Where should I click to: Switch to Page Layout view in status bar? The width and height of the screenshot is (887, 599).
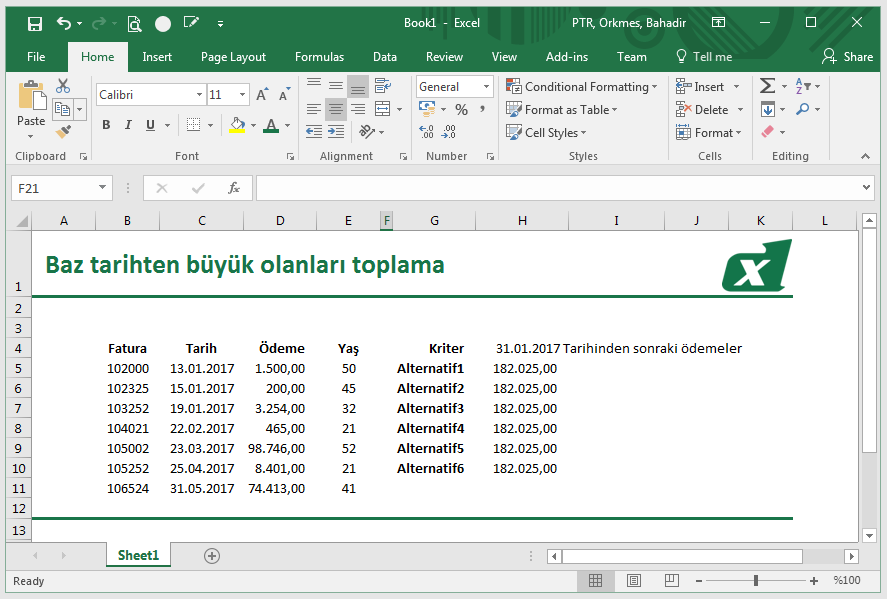[634, 580]
